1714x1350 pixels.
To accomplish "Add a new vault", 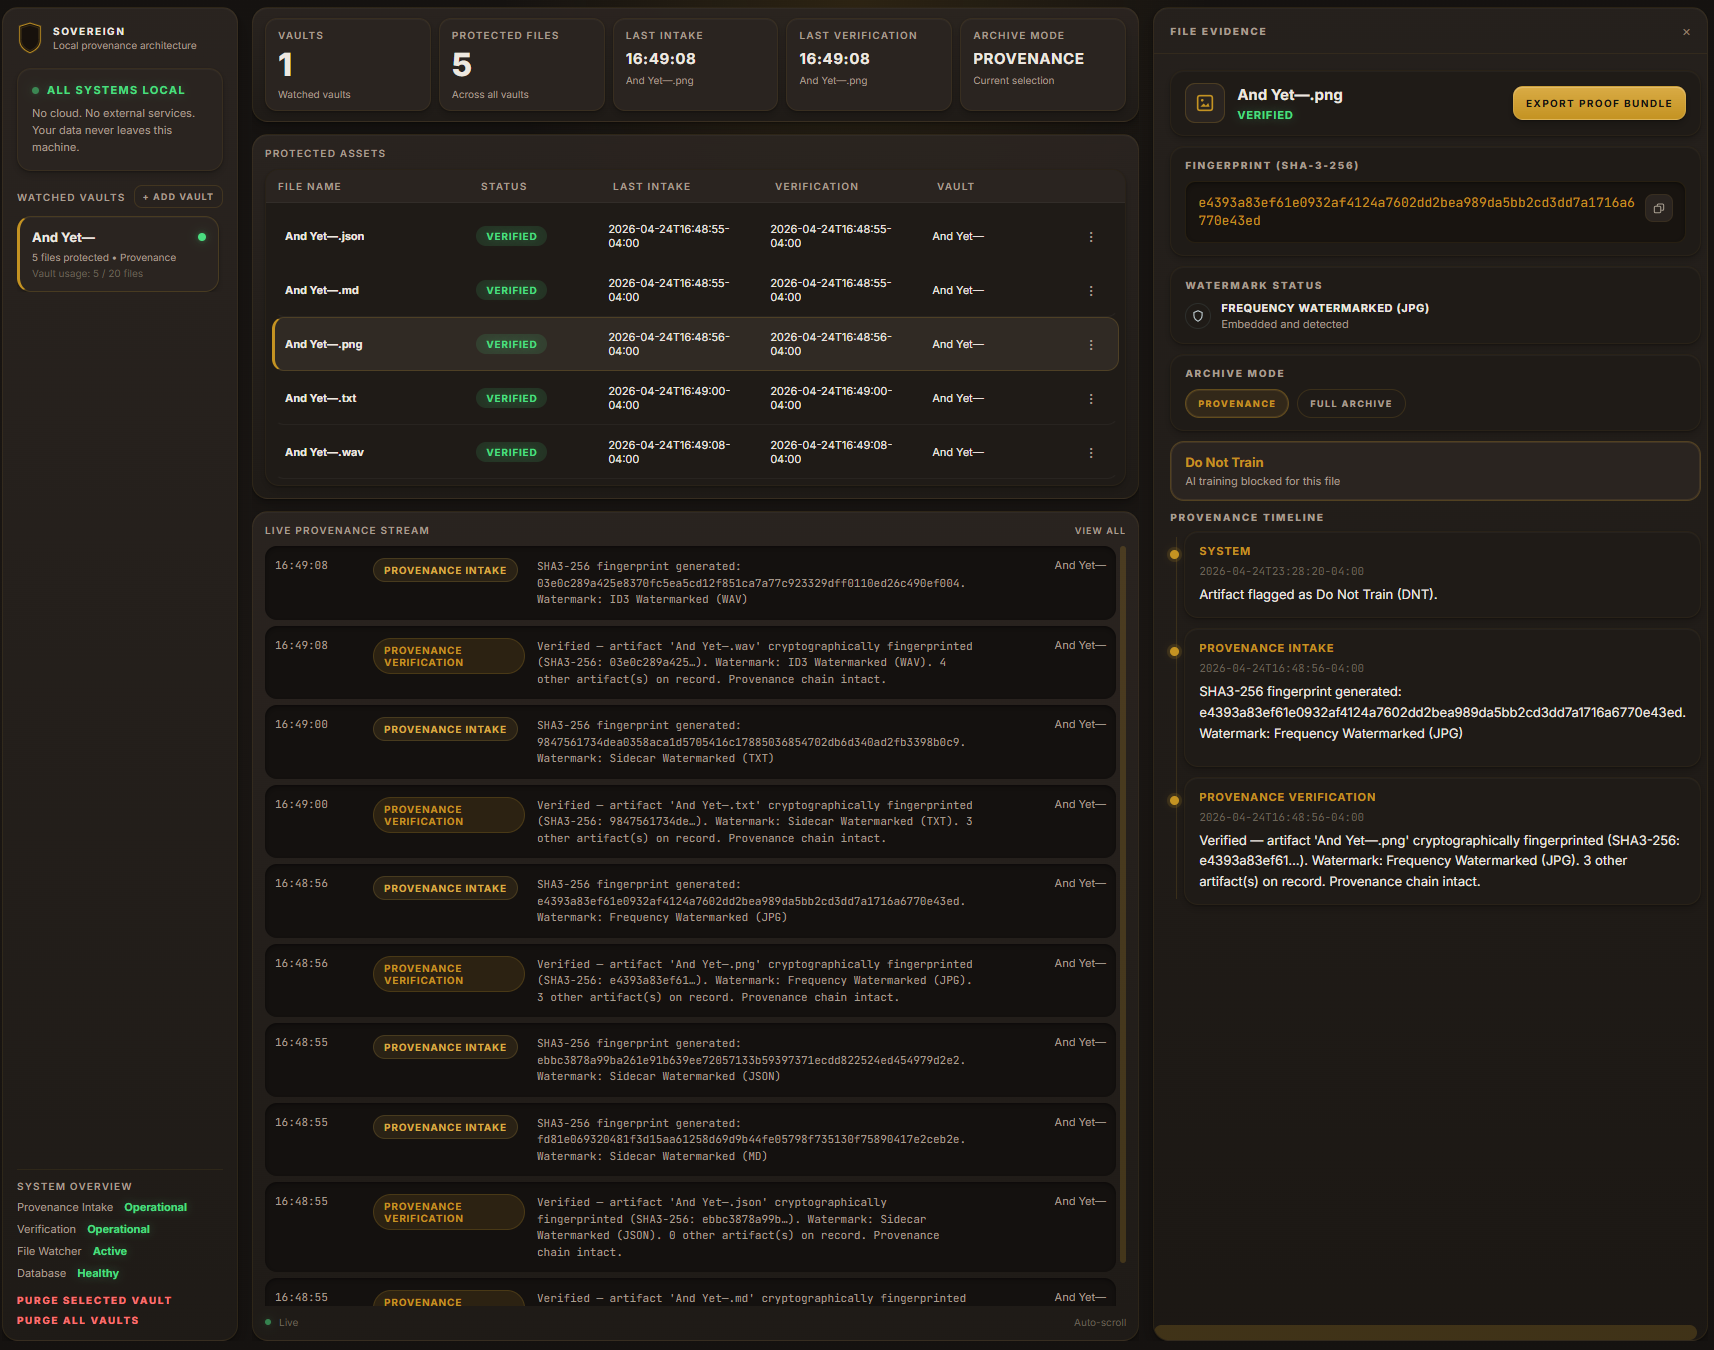I will click(178, 197).
